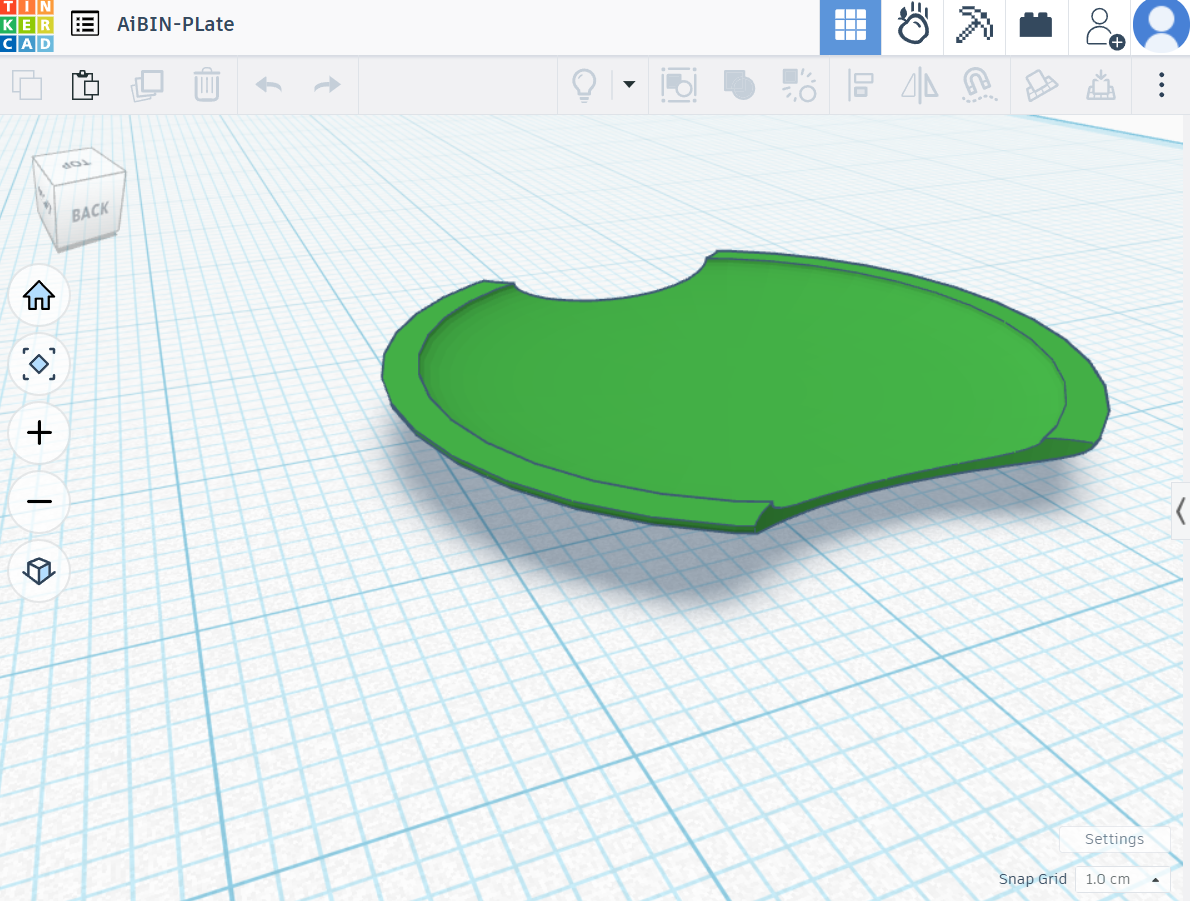The height and width of the screenshot is (901, 1190).
Task: Open workplane Settings
Action: (1113, 839)
